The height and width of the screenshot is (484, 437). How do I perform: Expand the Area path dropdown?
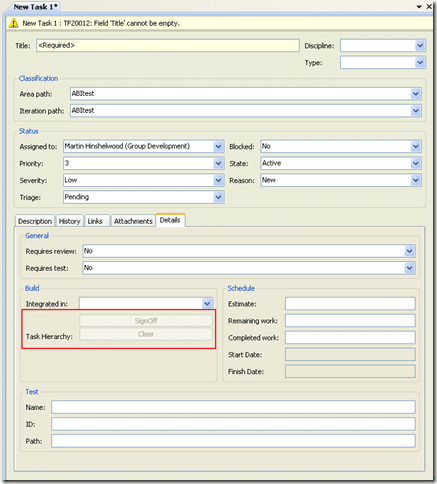click(x=416, y=94)
